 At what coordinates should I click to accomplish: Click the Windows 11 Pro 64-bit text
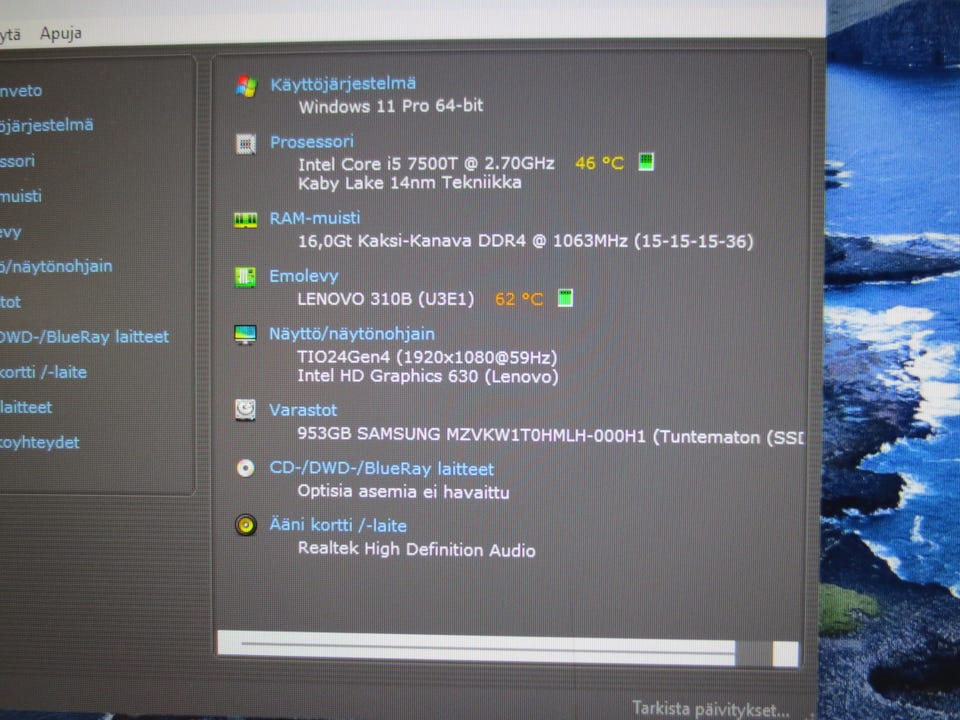[391, 106]
